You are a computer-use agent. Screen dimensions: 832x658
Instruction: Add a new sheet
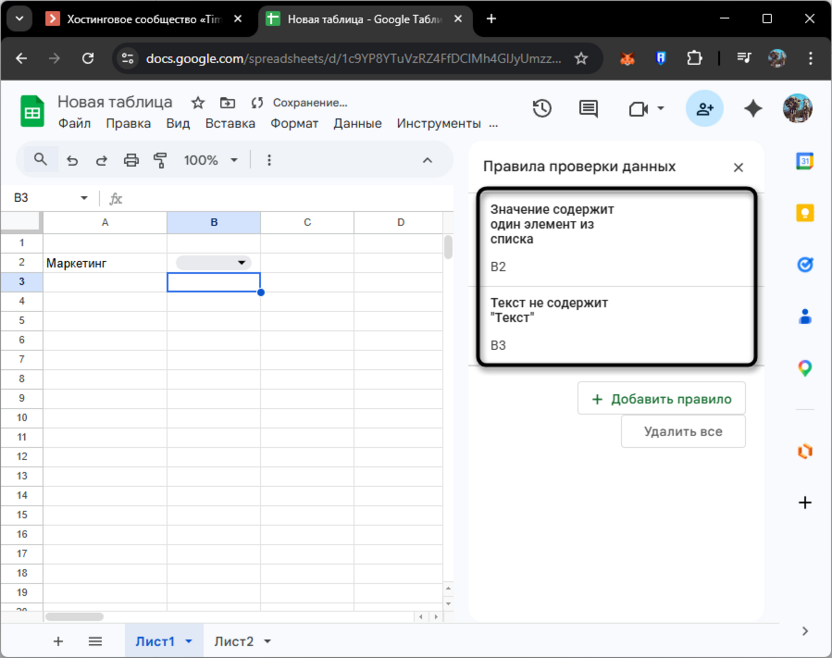click(58, 642)
